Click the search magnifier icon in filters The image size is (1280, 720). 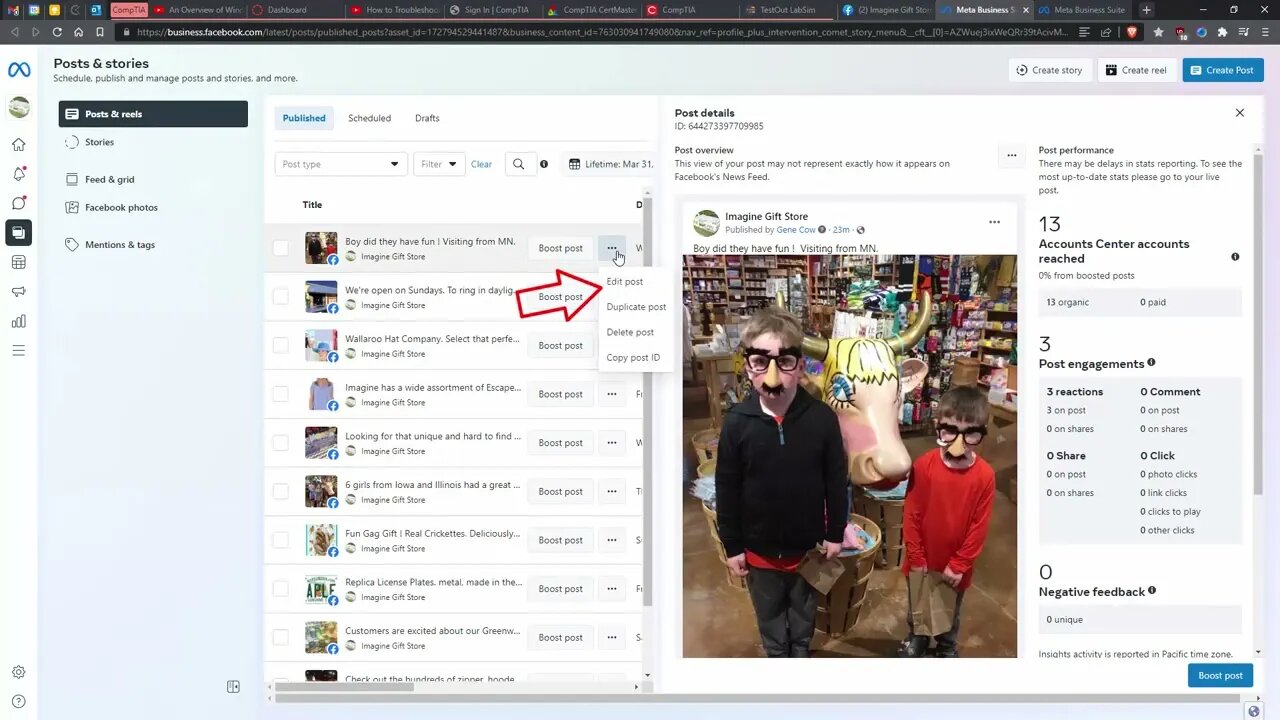click(x=518, y=164)
